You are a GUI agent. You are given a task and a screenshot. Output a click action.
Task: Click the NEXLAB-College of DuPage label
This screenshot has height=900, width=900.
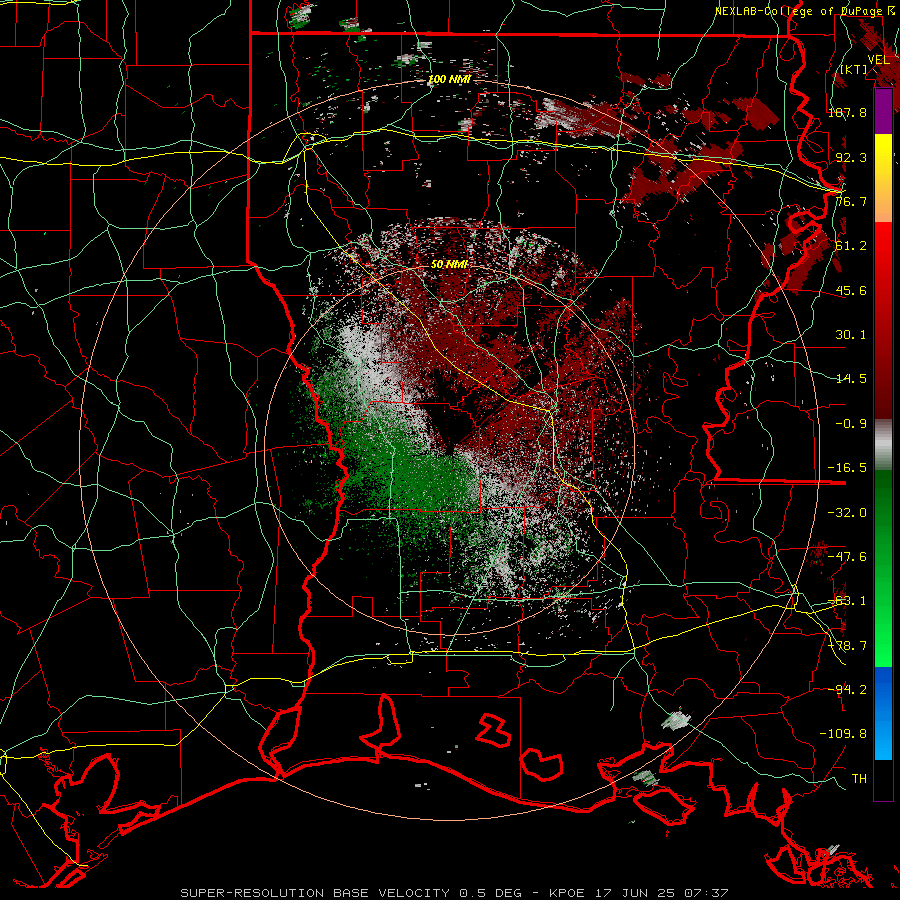[804, 11]
